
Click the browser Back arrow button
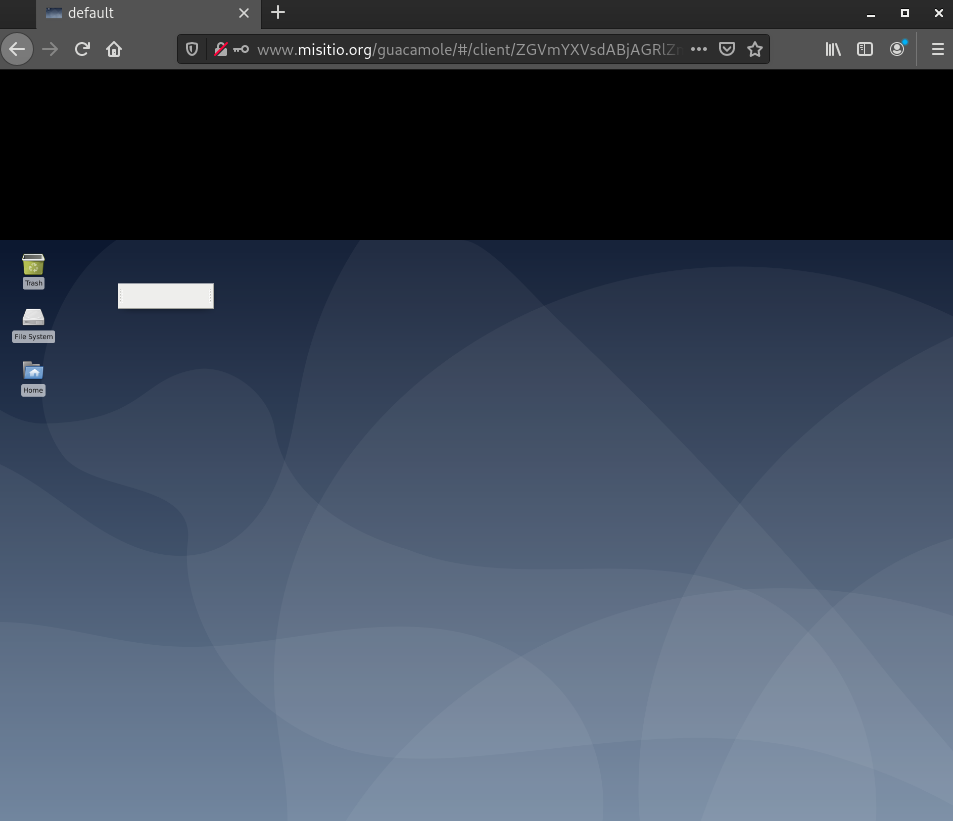17,49
